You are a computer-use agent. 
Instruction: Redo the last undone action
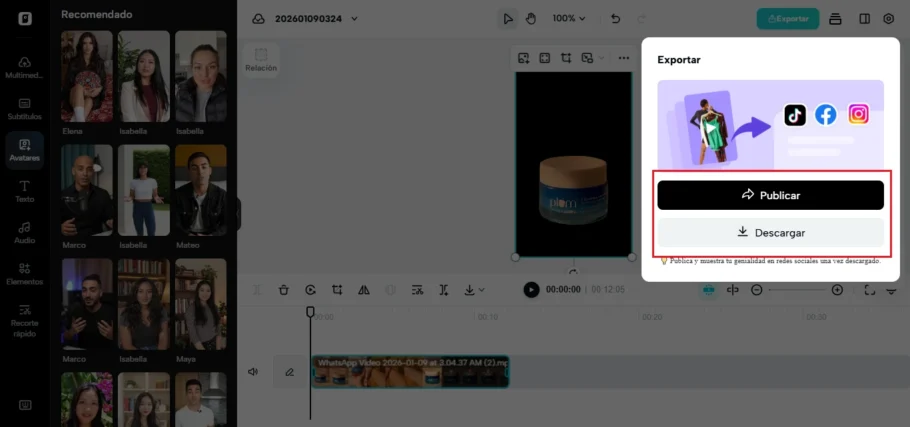[641, 19]
